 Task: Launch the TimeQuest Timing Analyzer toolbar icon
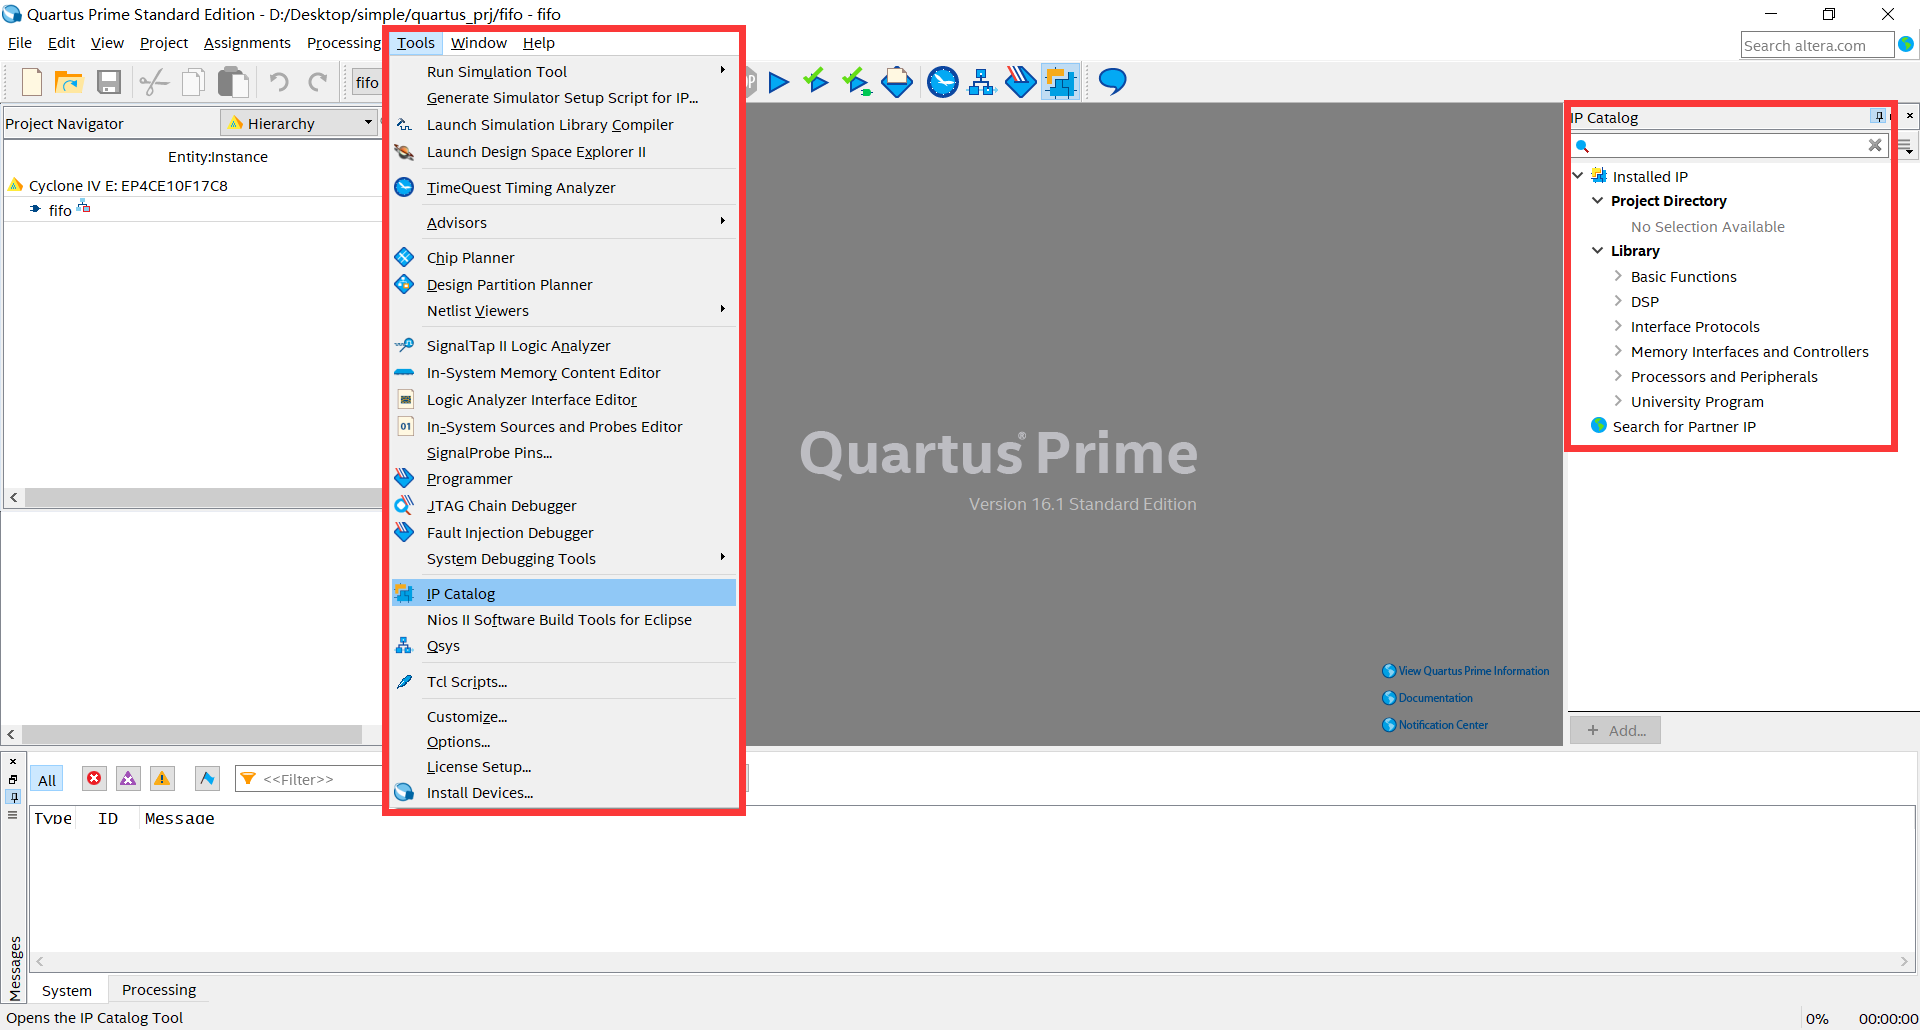(x=943, y=82)
